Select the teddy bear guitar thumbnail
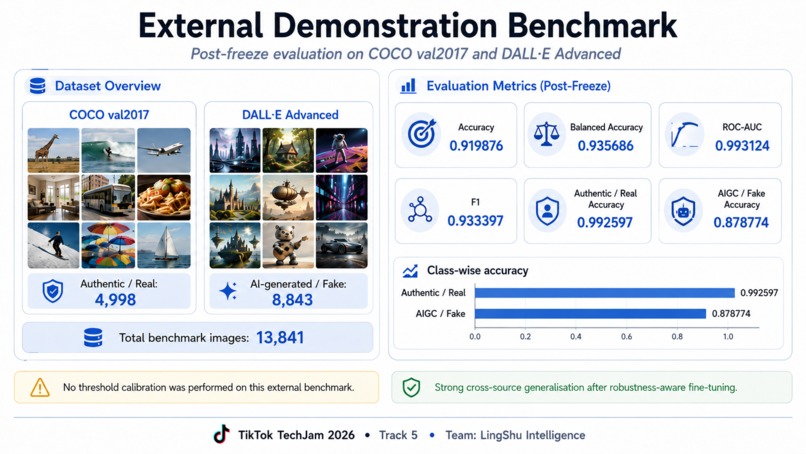 pyautogui.click(x=288, y=245)
